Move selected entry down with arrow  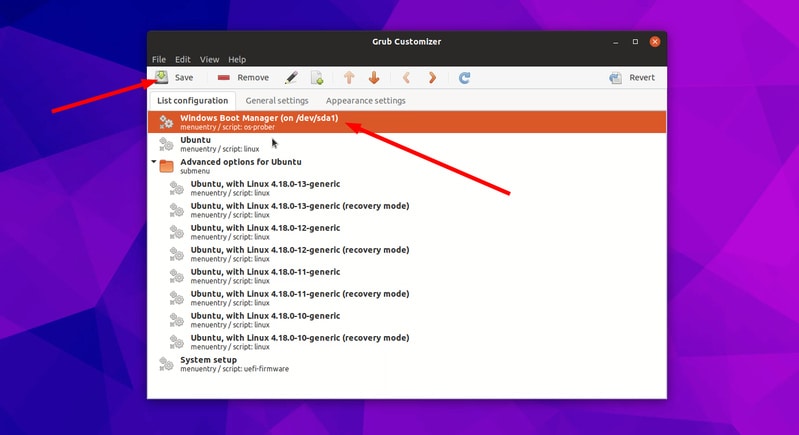[x=374, y=77]
